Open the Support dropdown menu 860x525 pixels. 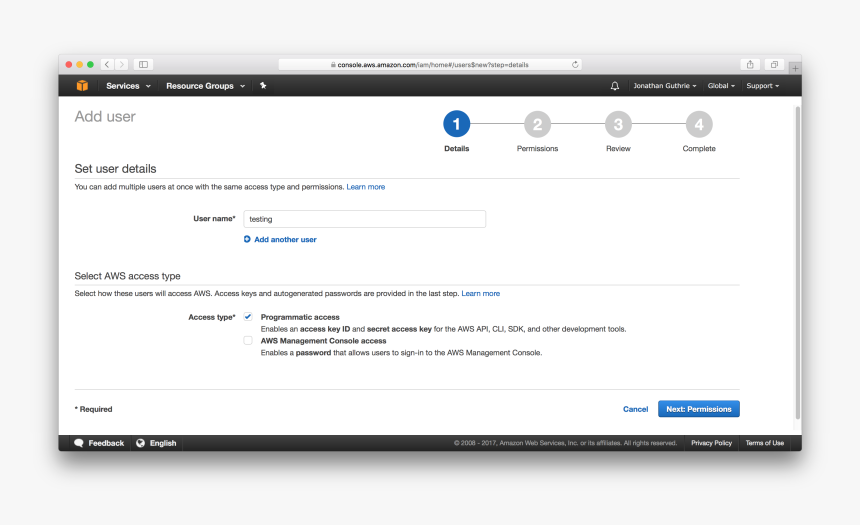tap(762, 86)
